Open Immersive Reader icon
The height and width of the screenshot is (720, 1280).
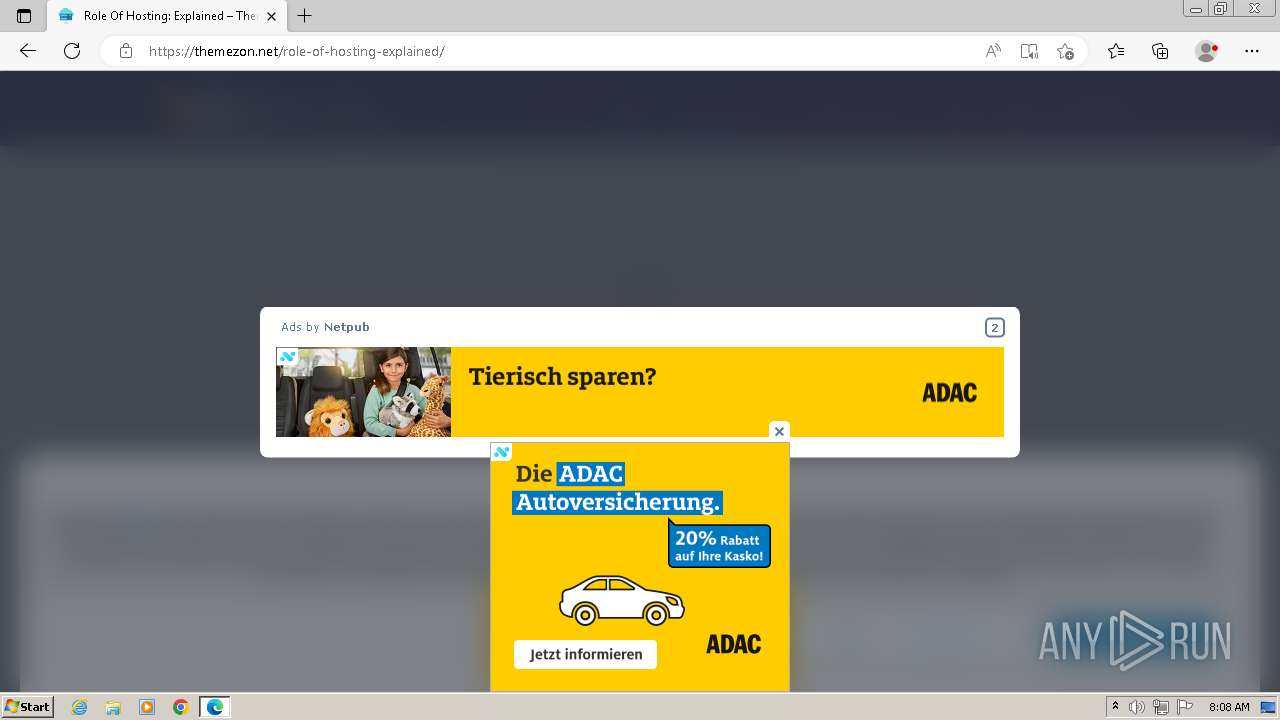[1029, 51]
